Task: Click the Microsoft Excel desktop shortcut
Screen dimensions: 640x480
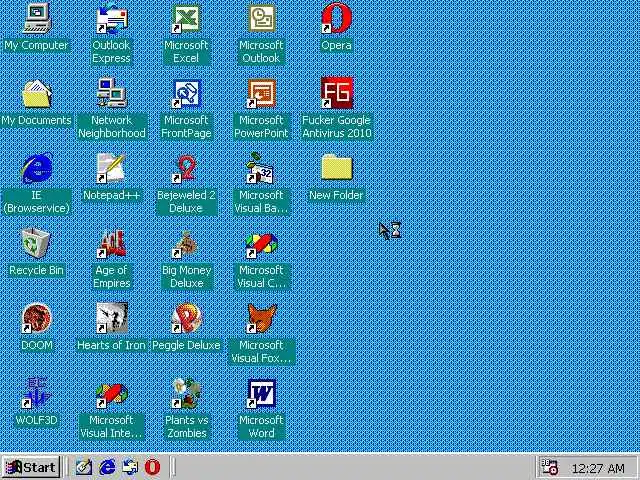Action: (x=186, y=18)
